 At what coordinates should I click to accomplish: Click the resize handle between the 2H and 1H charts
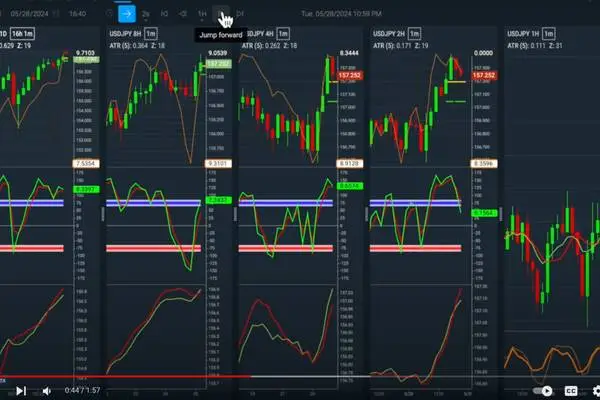click(x=501, y=214)
